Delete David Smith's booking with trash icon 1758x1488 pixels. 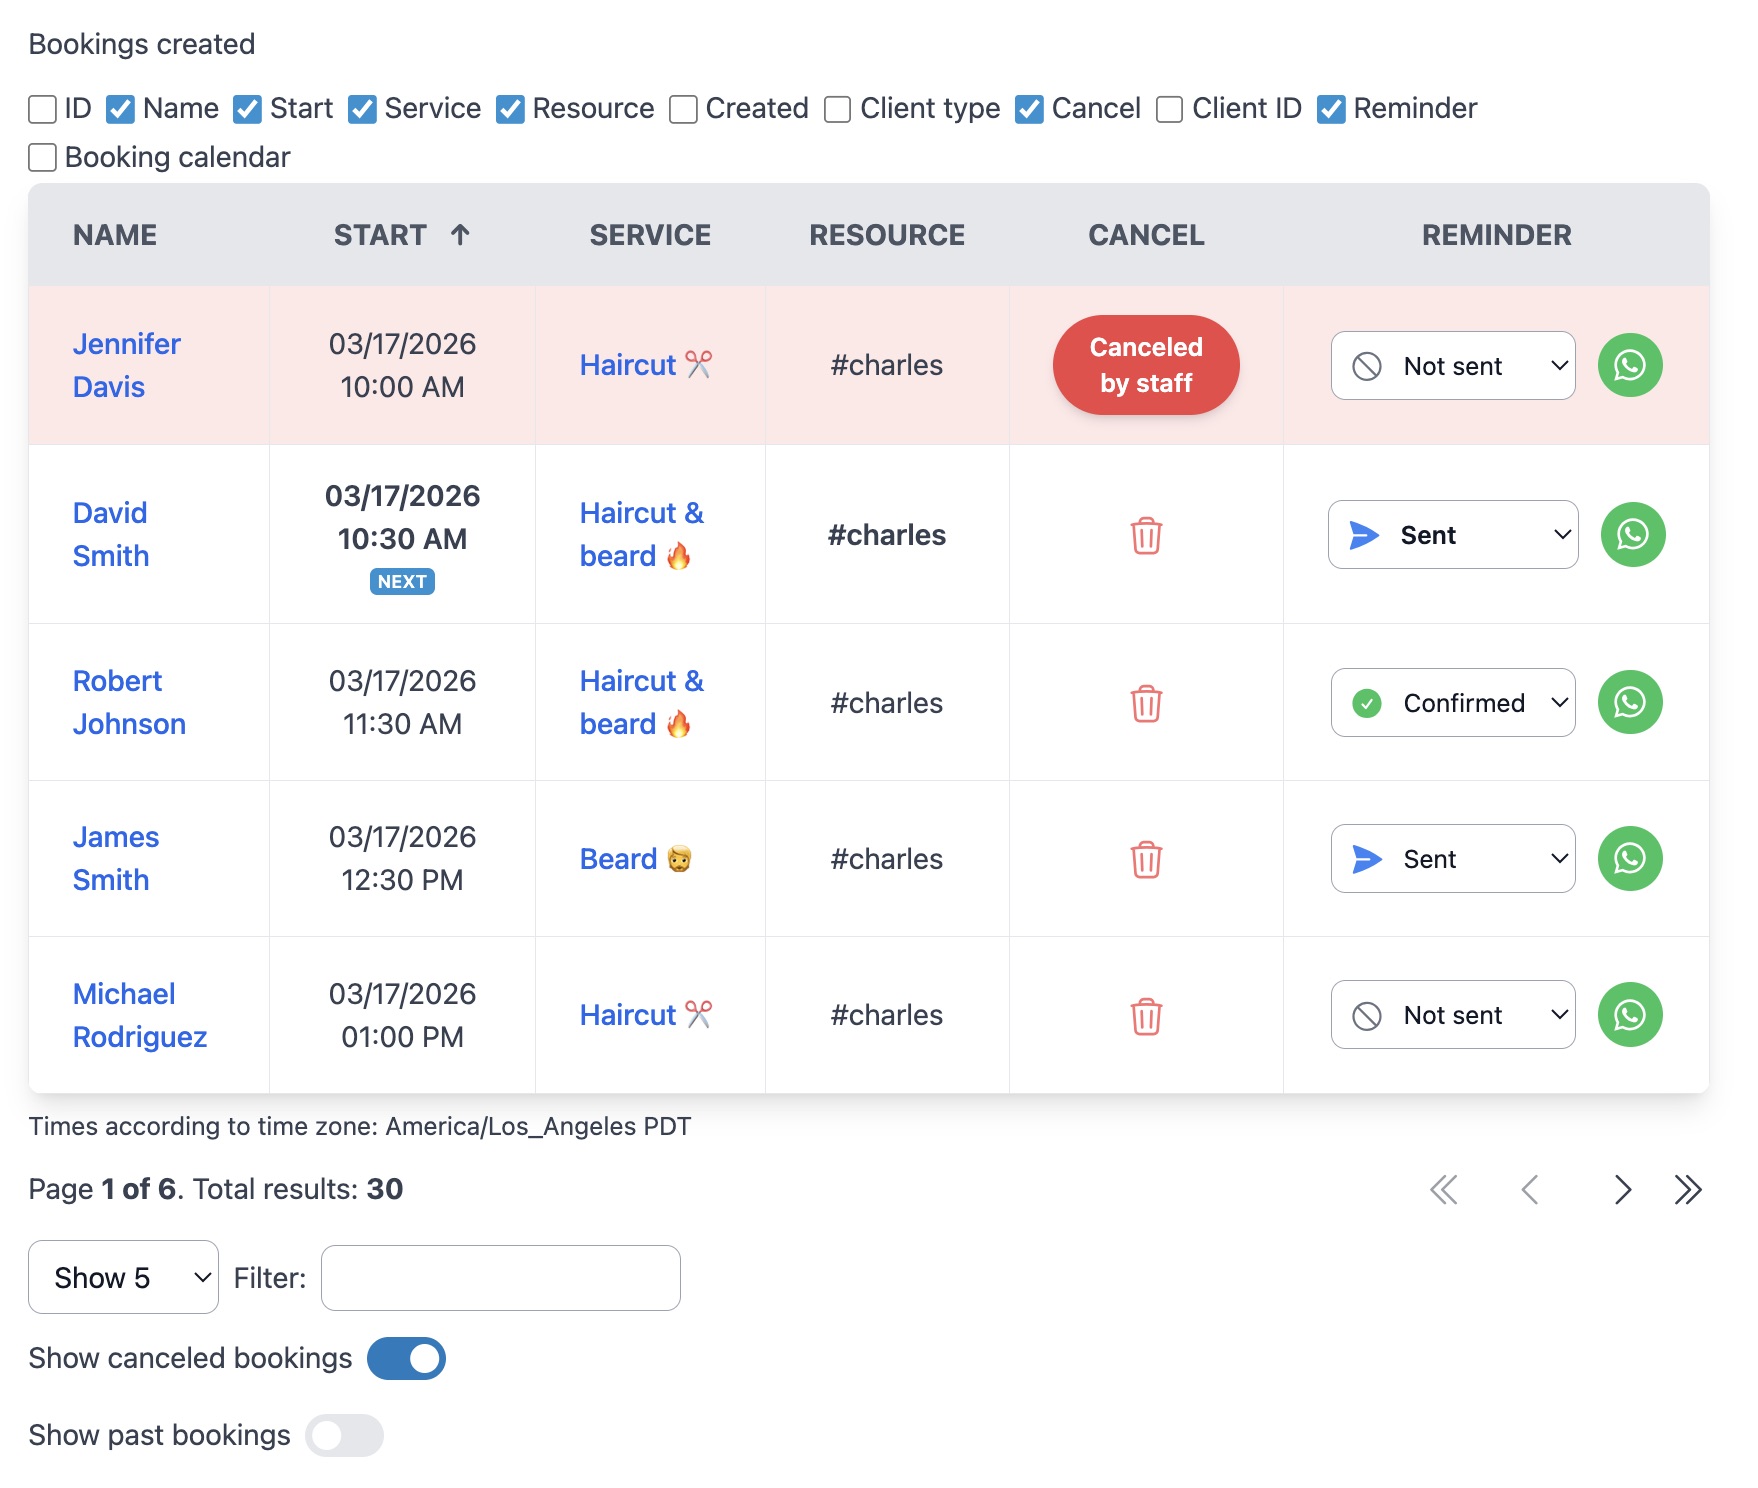[x=1145, y=536]
